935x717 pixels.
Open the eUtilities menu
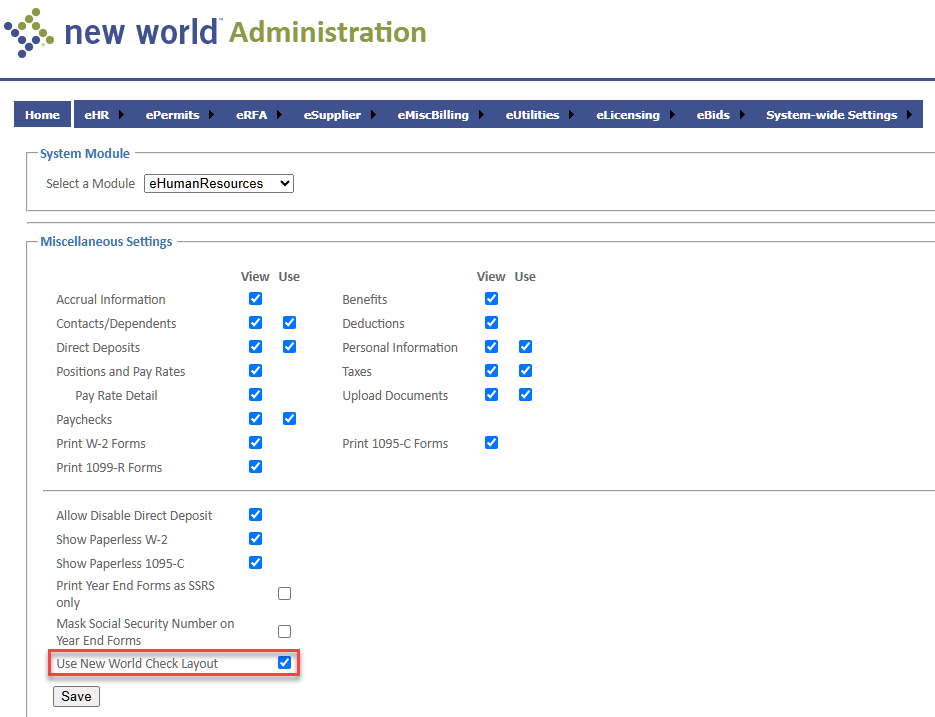click(x=532, y=115)
